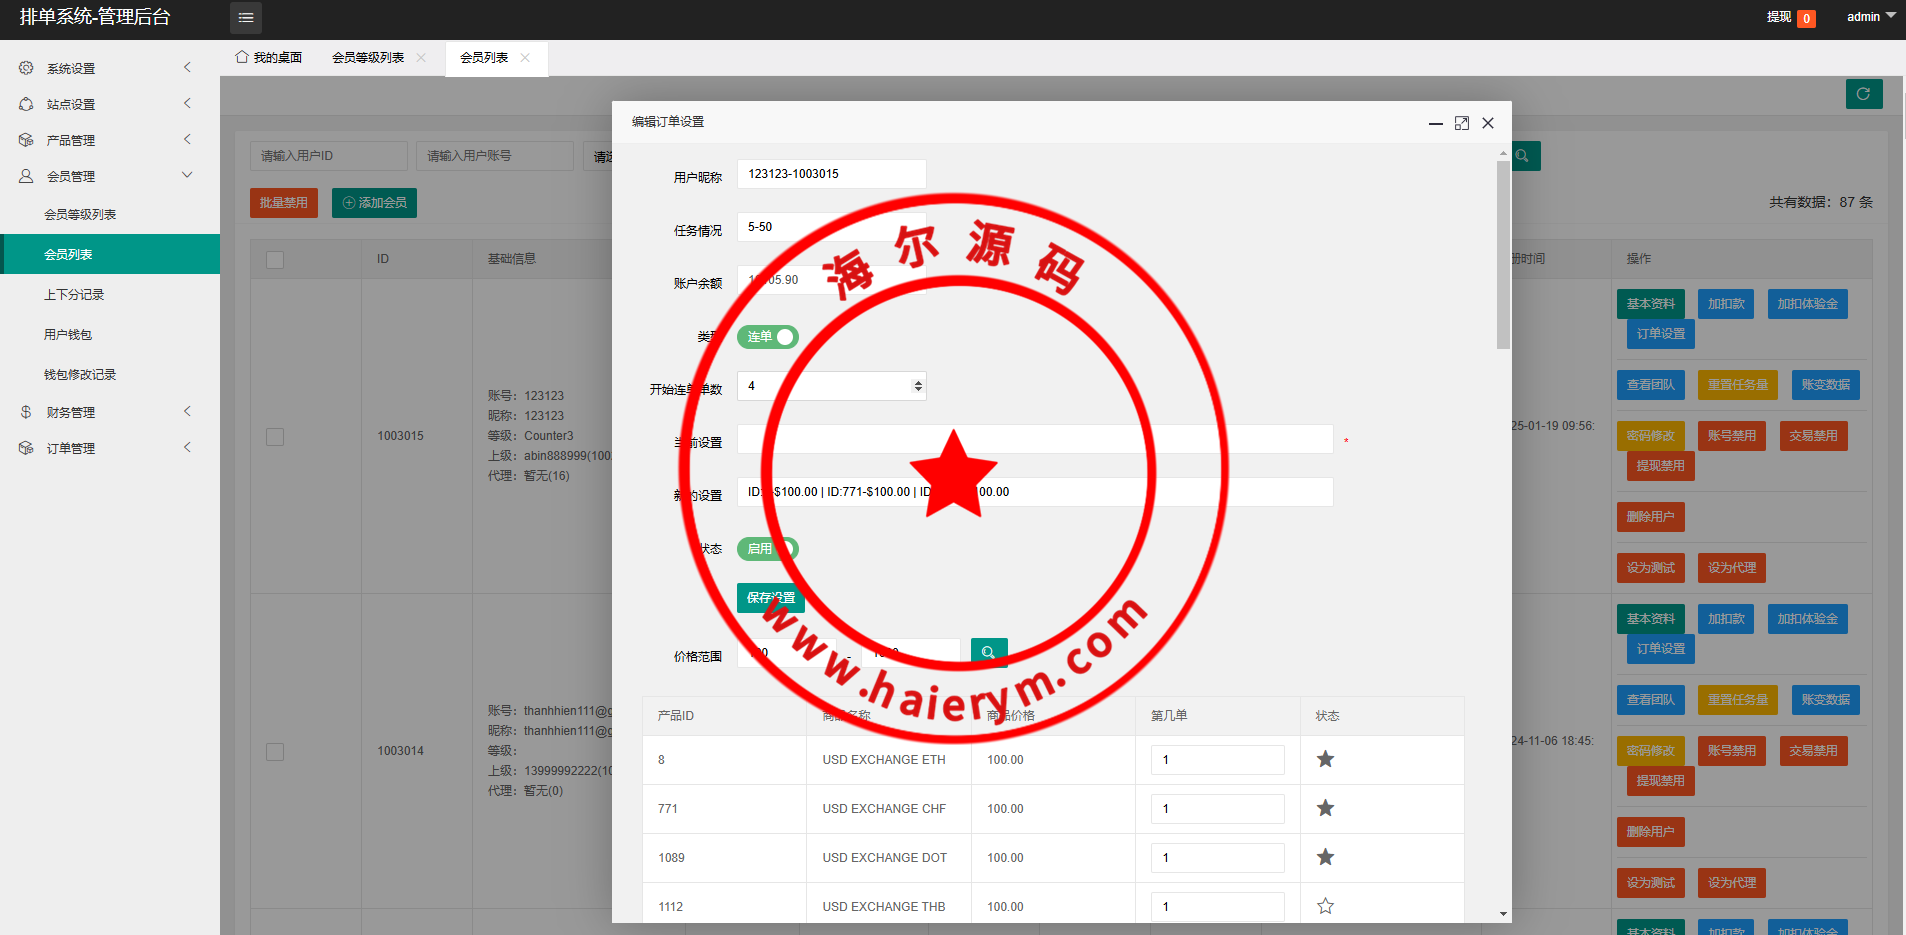
Task: Click the 开始连单单数 number stepper
Action: [918, 386]
